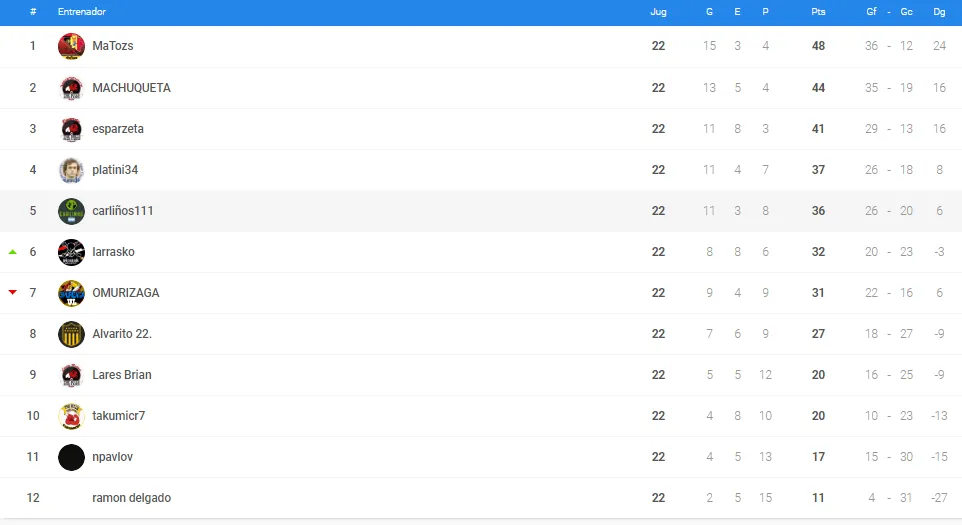
Task: Click npavlov goal difference -15
Action: click(939, 457)
